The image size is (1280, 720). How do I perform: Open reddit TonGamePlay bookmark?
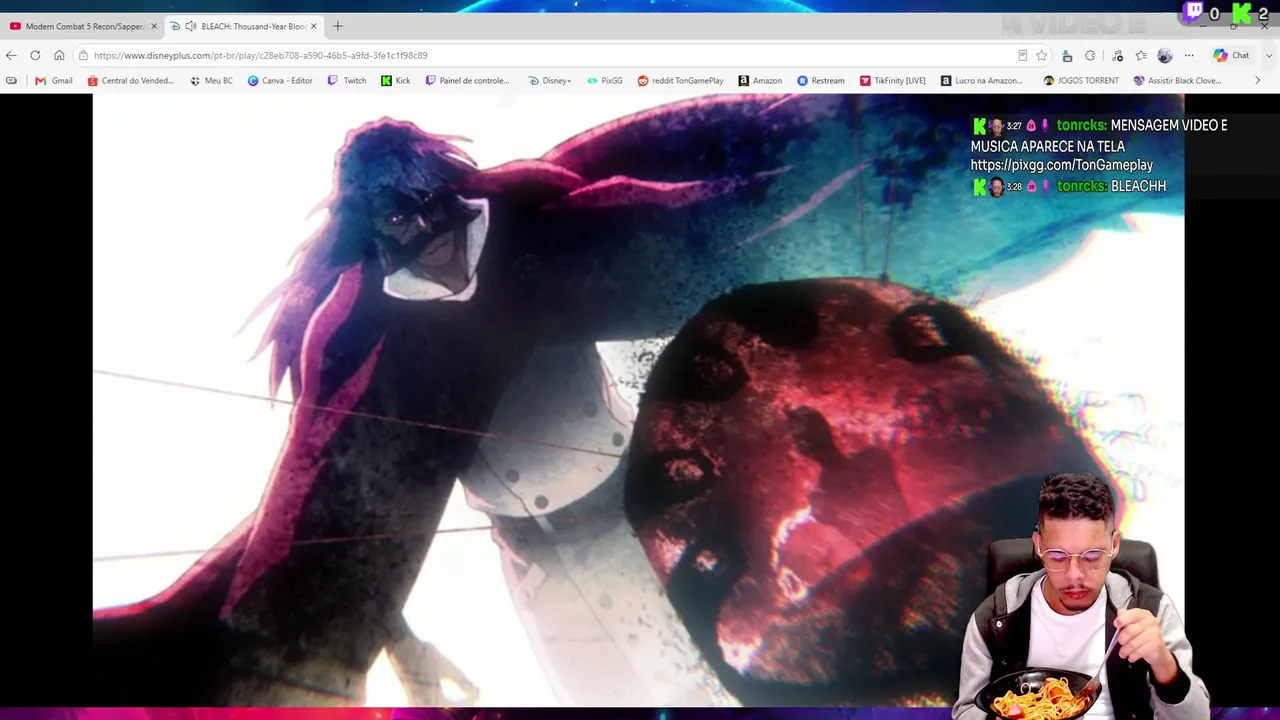680,80
